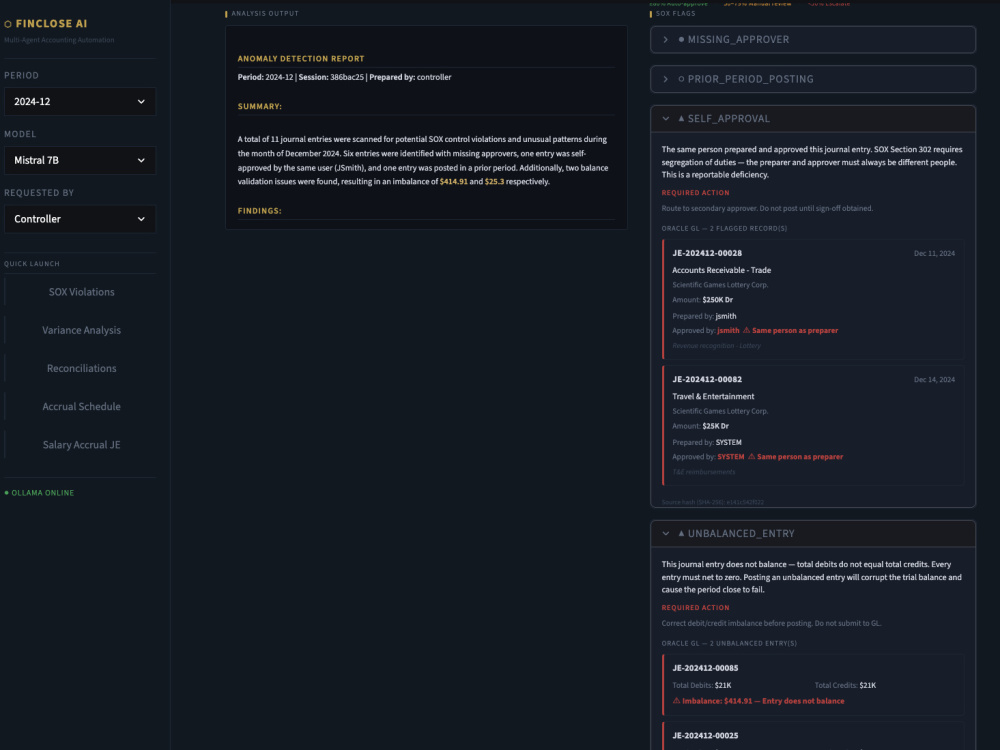This screenshot has height=750, width=1000.
Task: Collapse the SELF_APPROVAL flag section
Action: [812, 119]
